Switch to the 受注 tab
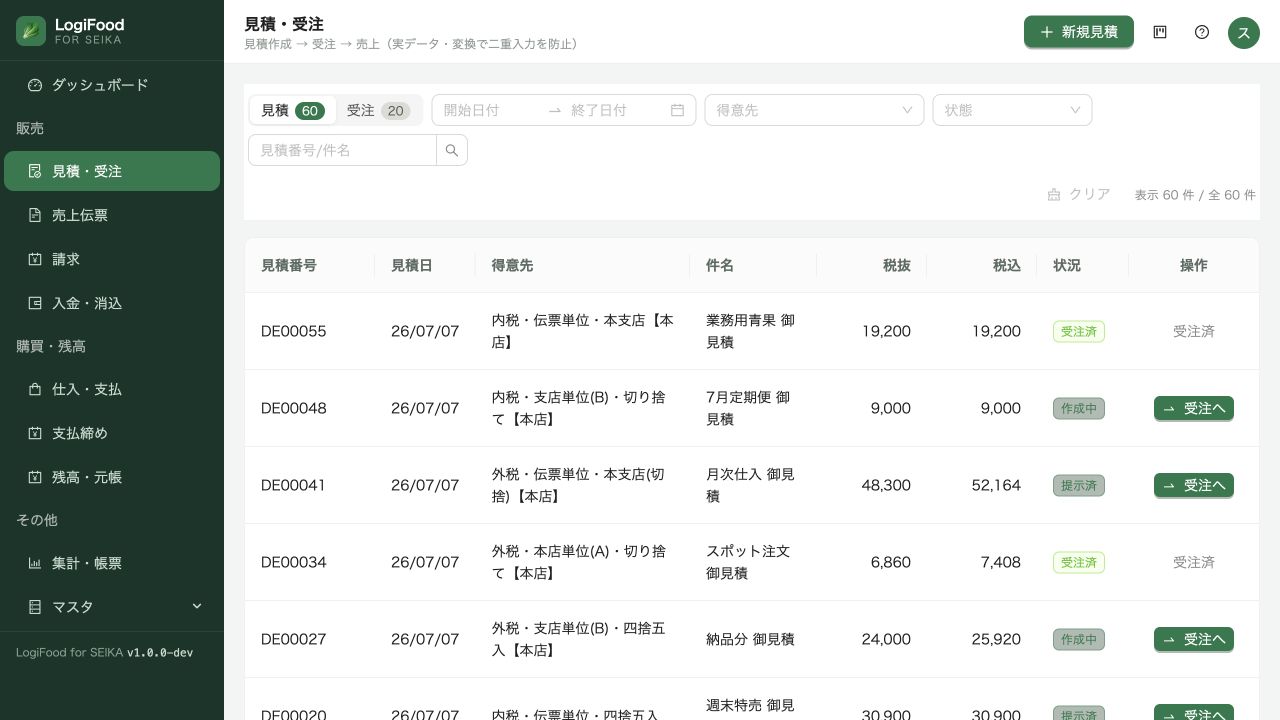The height and width of the screenshot is (720, 1280). tap(378, 110)
